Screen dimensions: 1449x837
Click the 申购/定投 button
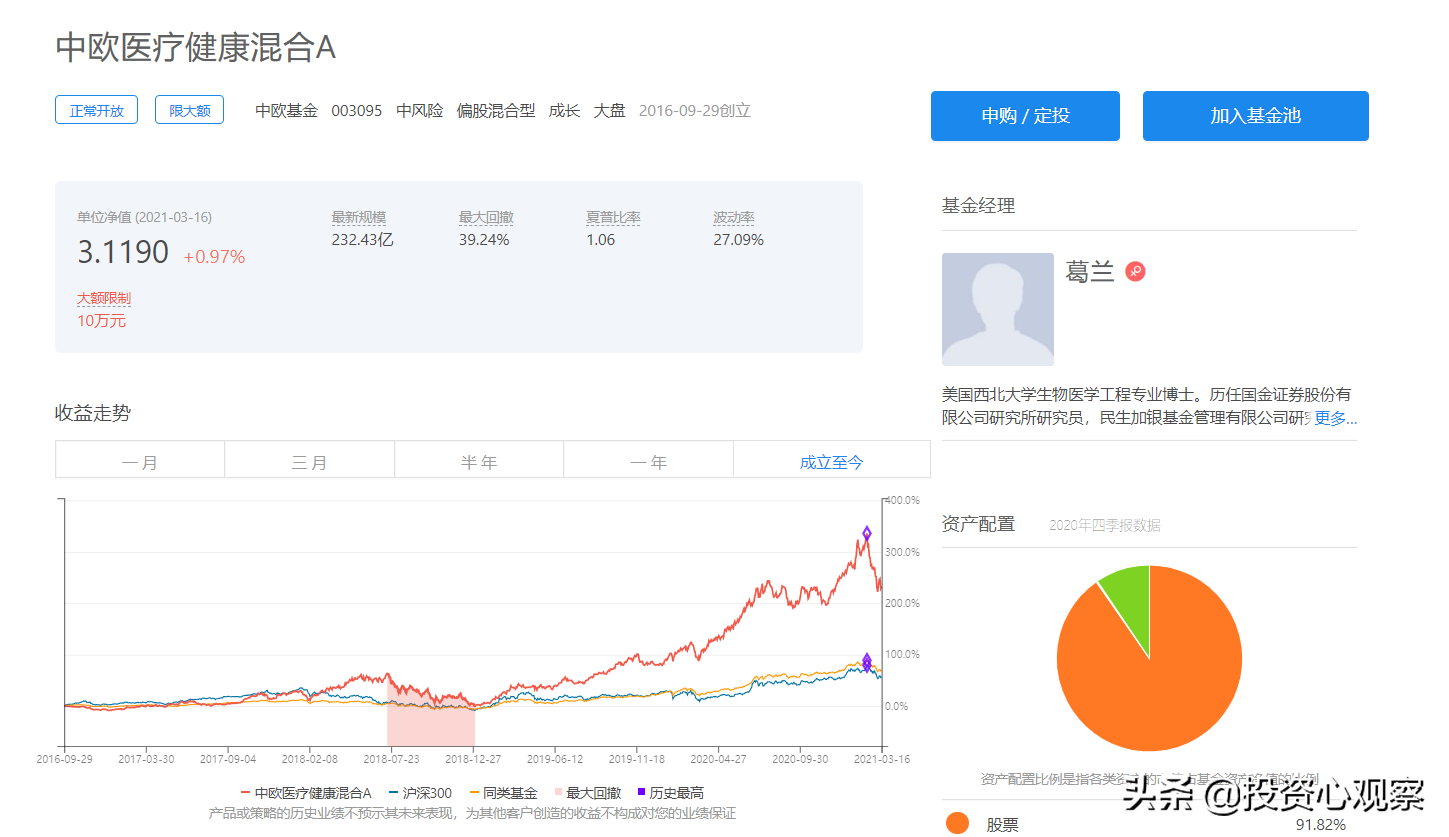click(x=1024, y=116)
